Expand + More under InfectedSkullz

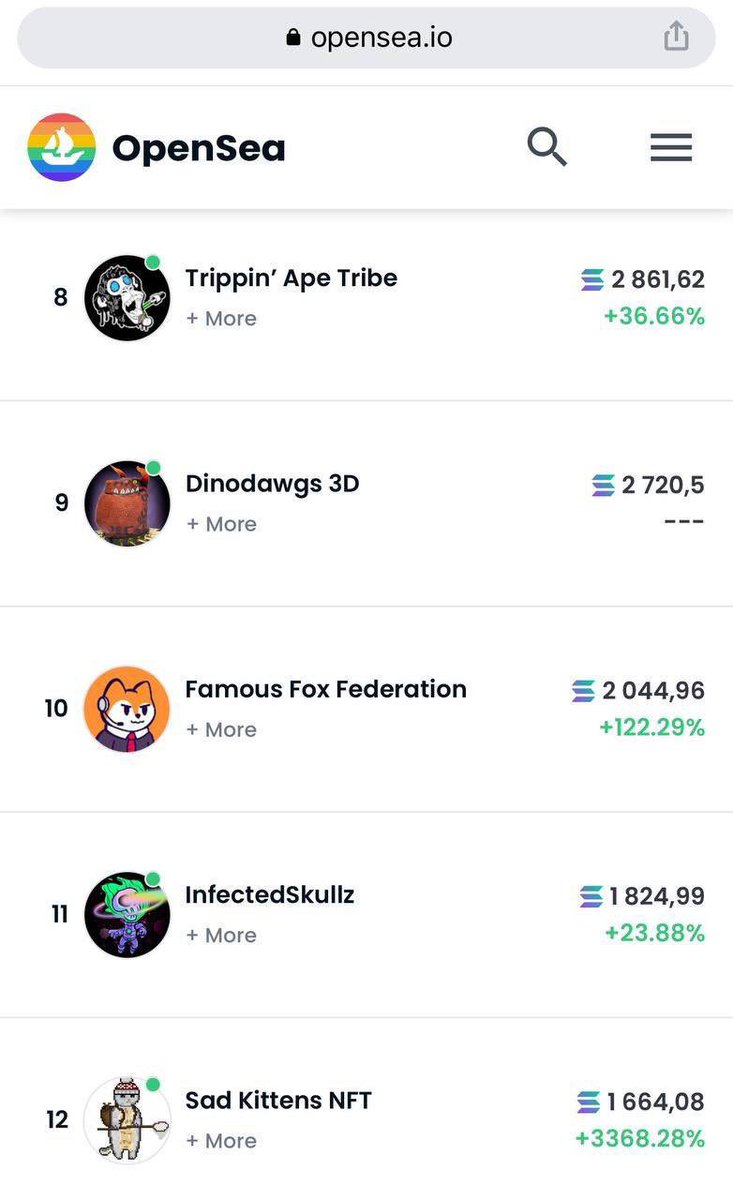coord(221,935)
